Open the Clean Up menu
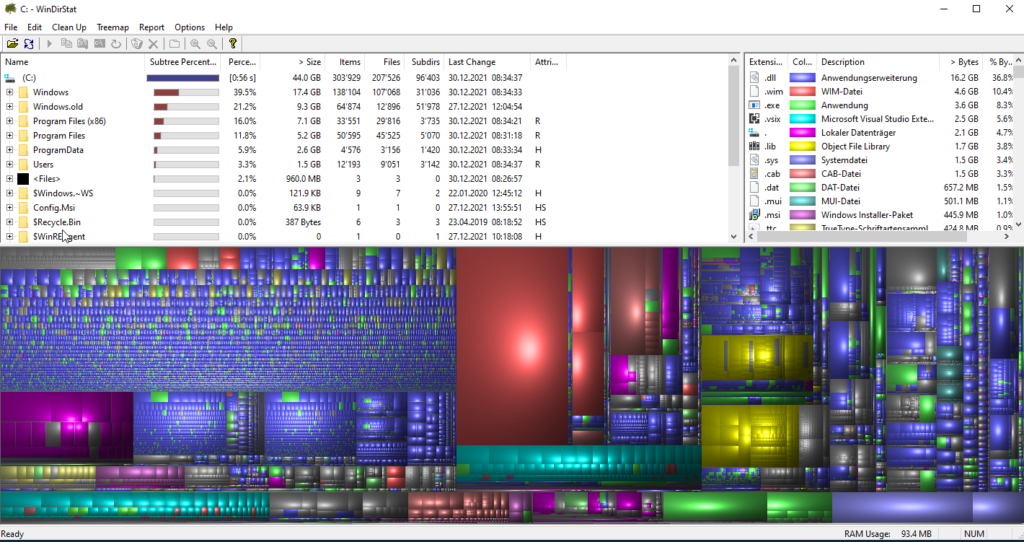This screenshot has height=542, width=1024. [x=69, y=27]
